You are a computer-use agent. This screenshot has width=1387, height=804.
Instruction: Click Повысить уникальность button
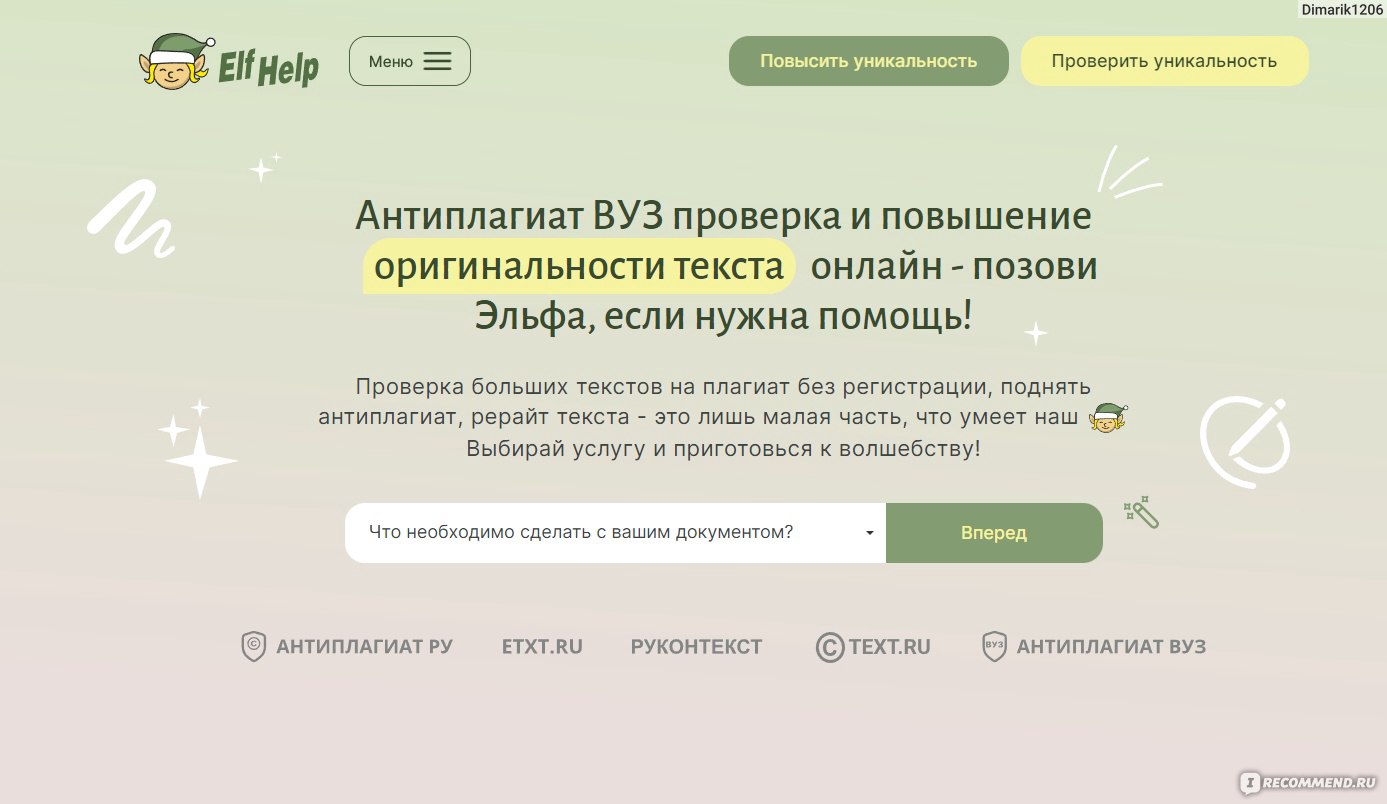(868, 61)
